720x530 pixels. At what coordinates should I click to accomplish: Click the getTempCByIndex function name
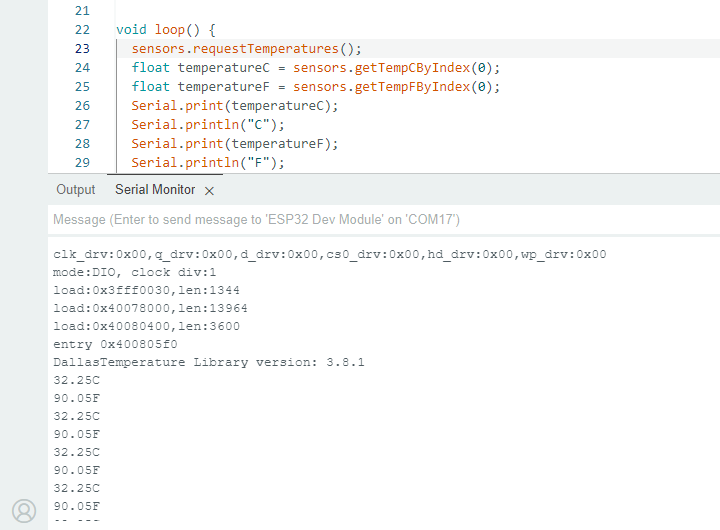pos(410,68)
